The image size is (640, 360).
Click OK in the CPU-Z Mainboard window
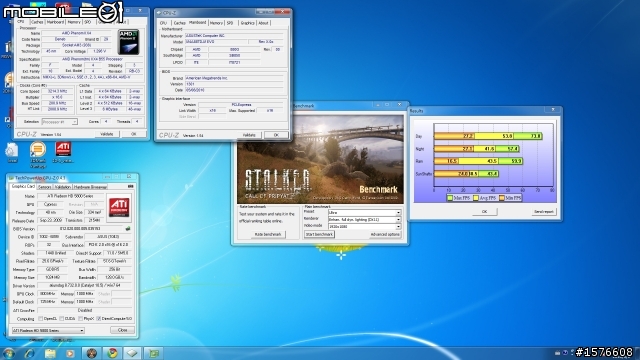(276, 135)
